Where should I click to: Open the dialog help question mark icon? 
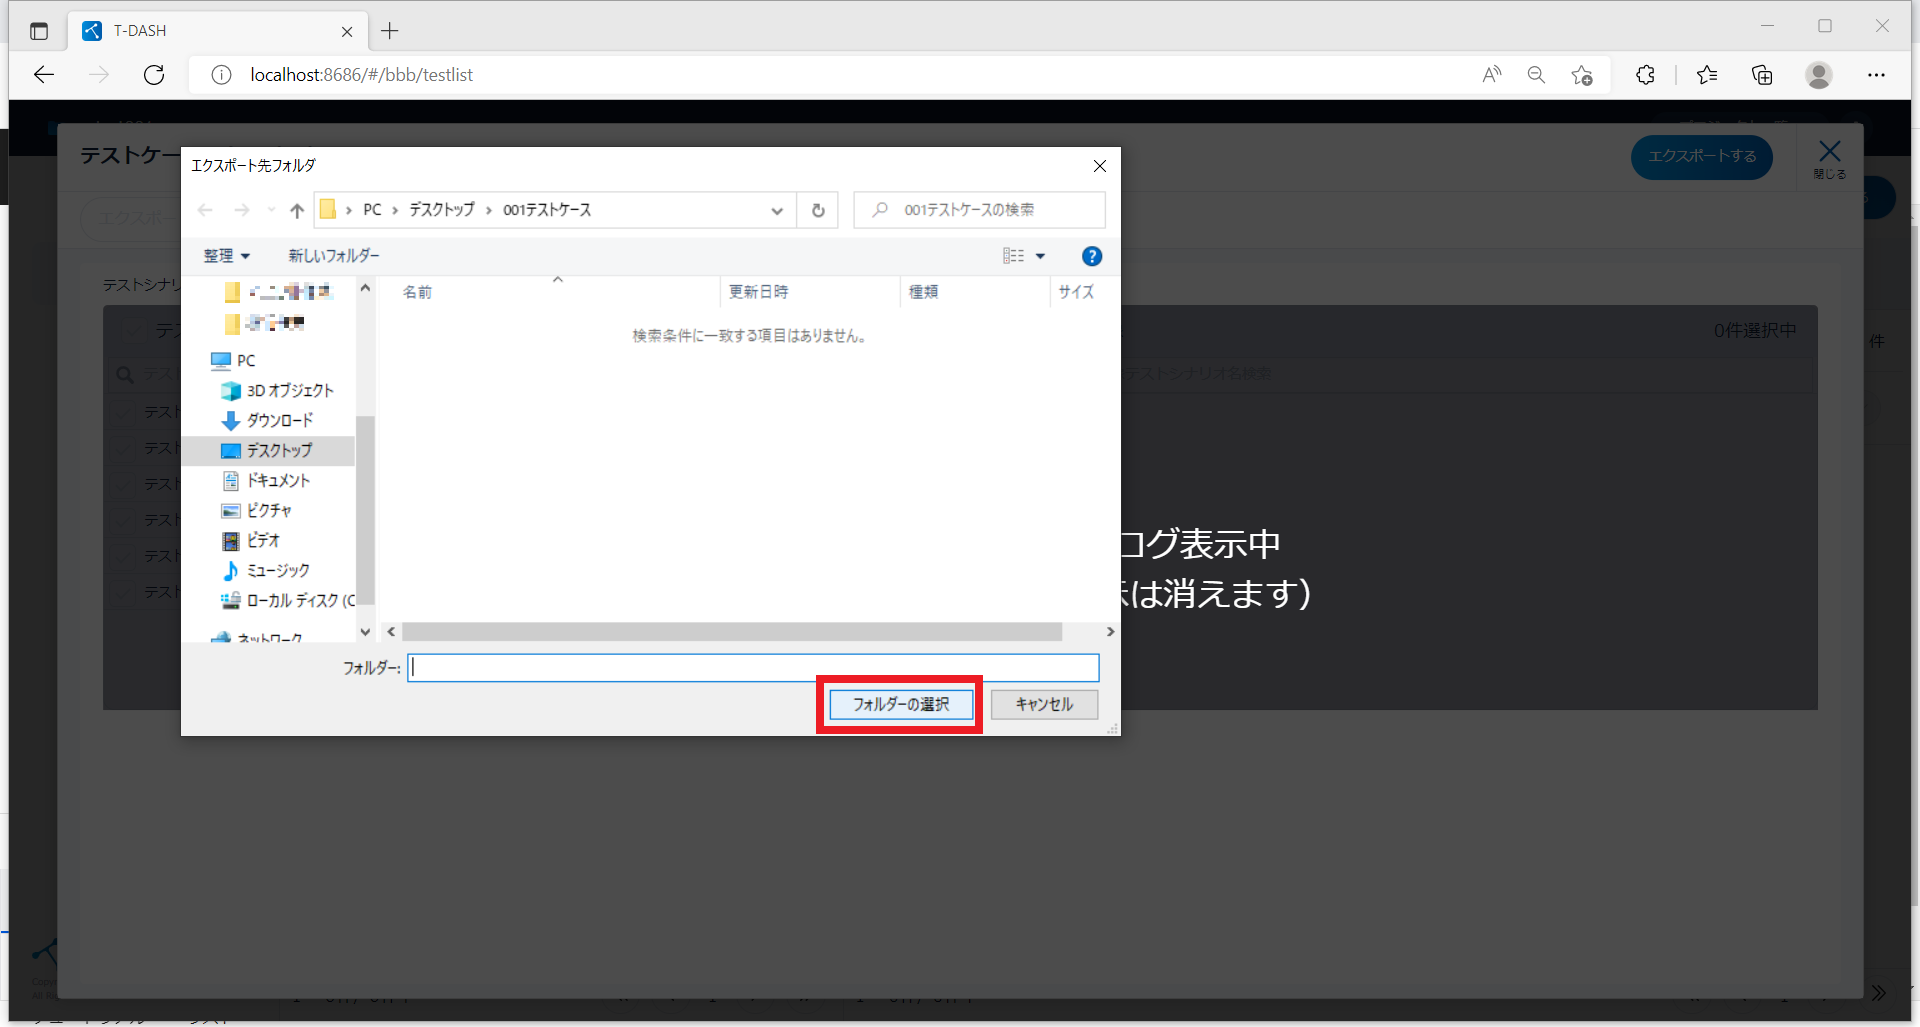(1092, 256)
